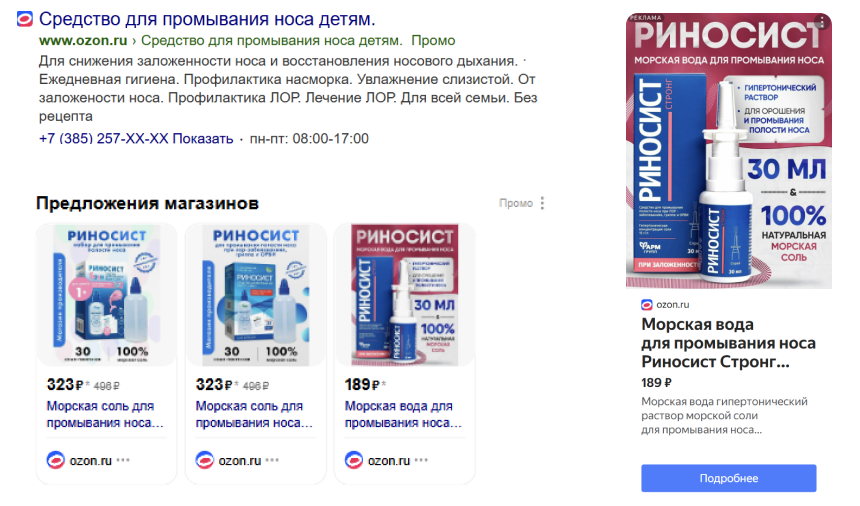This screenshot has height=506, width=860.
Task: Click the Ozon logo in second product card
Action: tap(205, 460)
